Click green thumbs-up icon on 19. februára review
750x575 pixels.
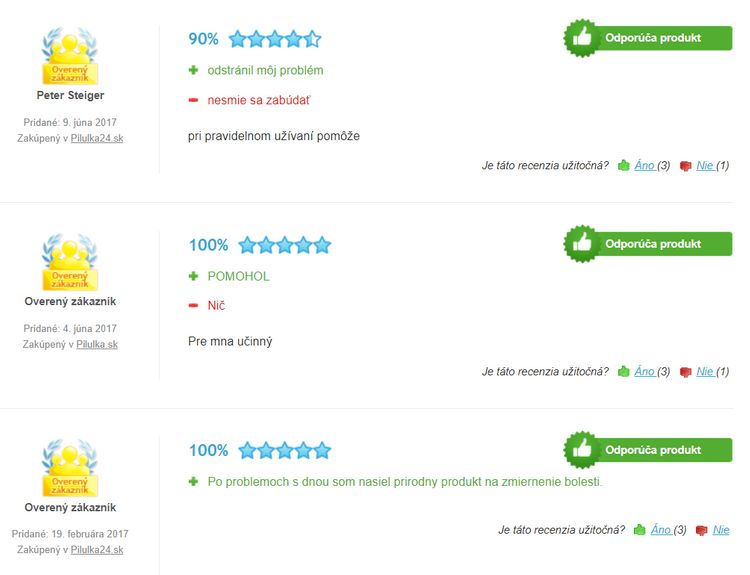click(x=640, y=530)
